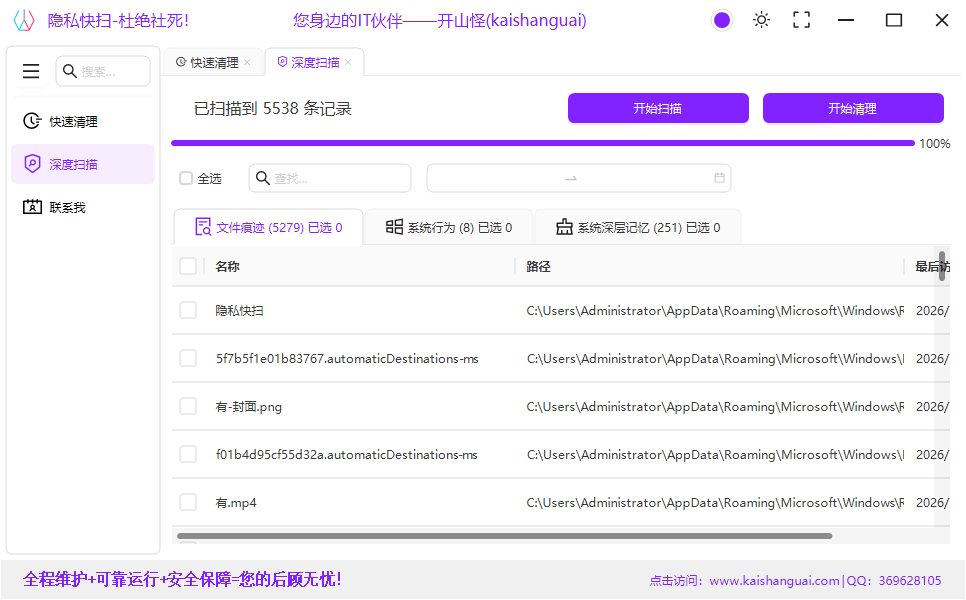
Task: Click 5f7b5f1e01b83767.automaticDestinations-ms file name
Action: click(x=347, y=359)
